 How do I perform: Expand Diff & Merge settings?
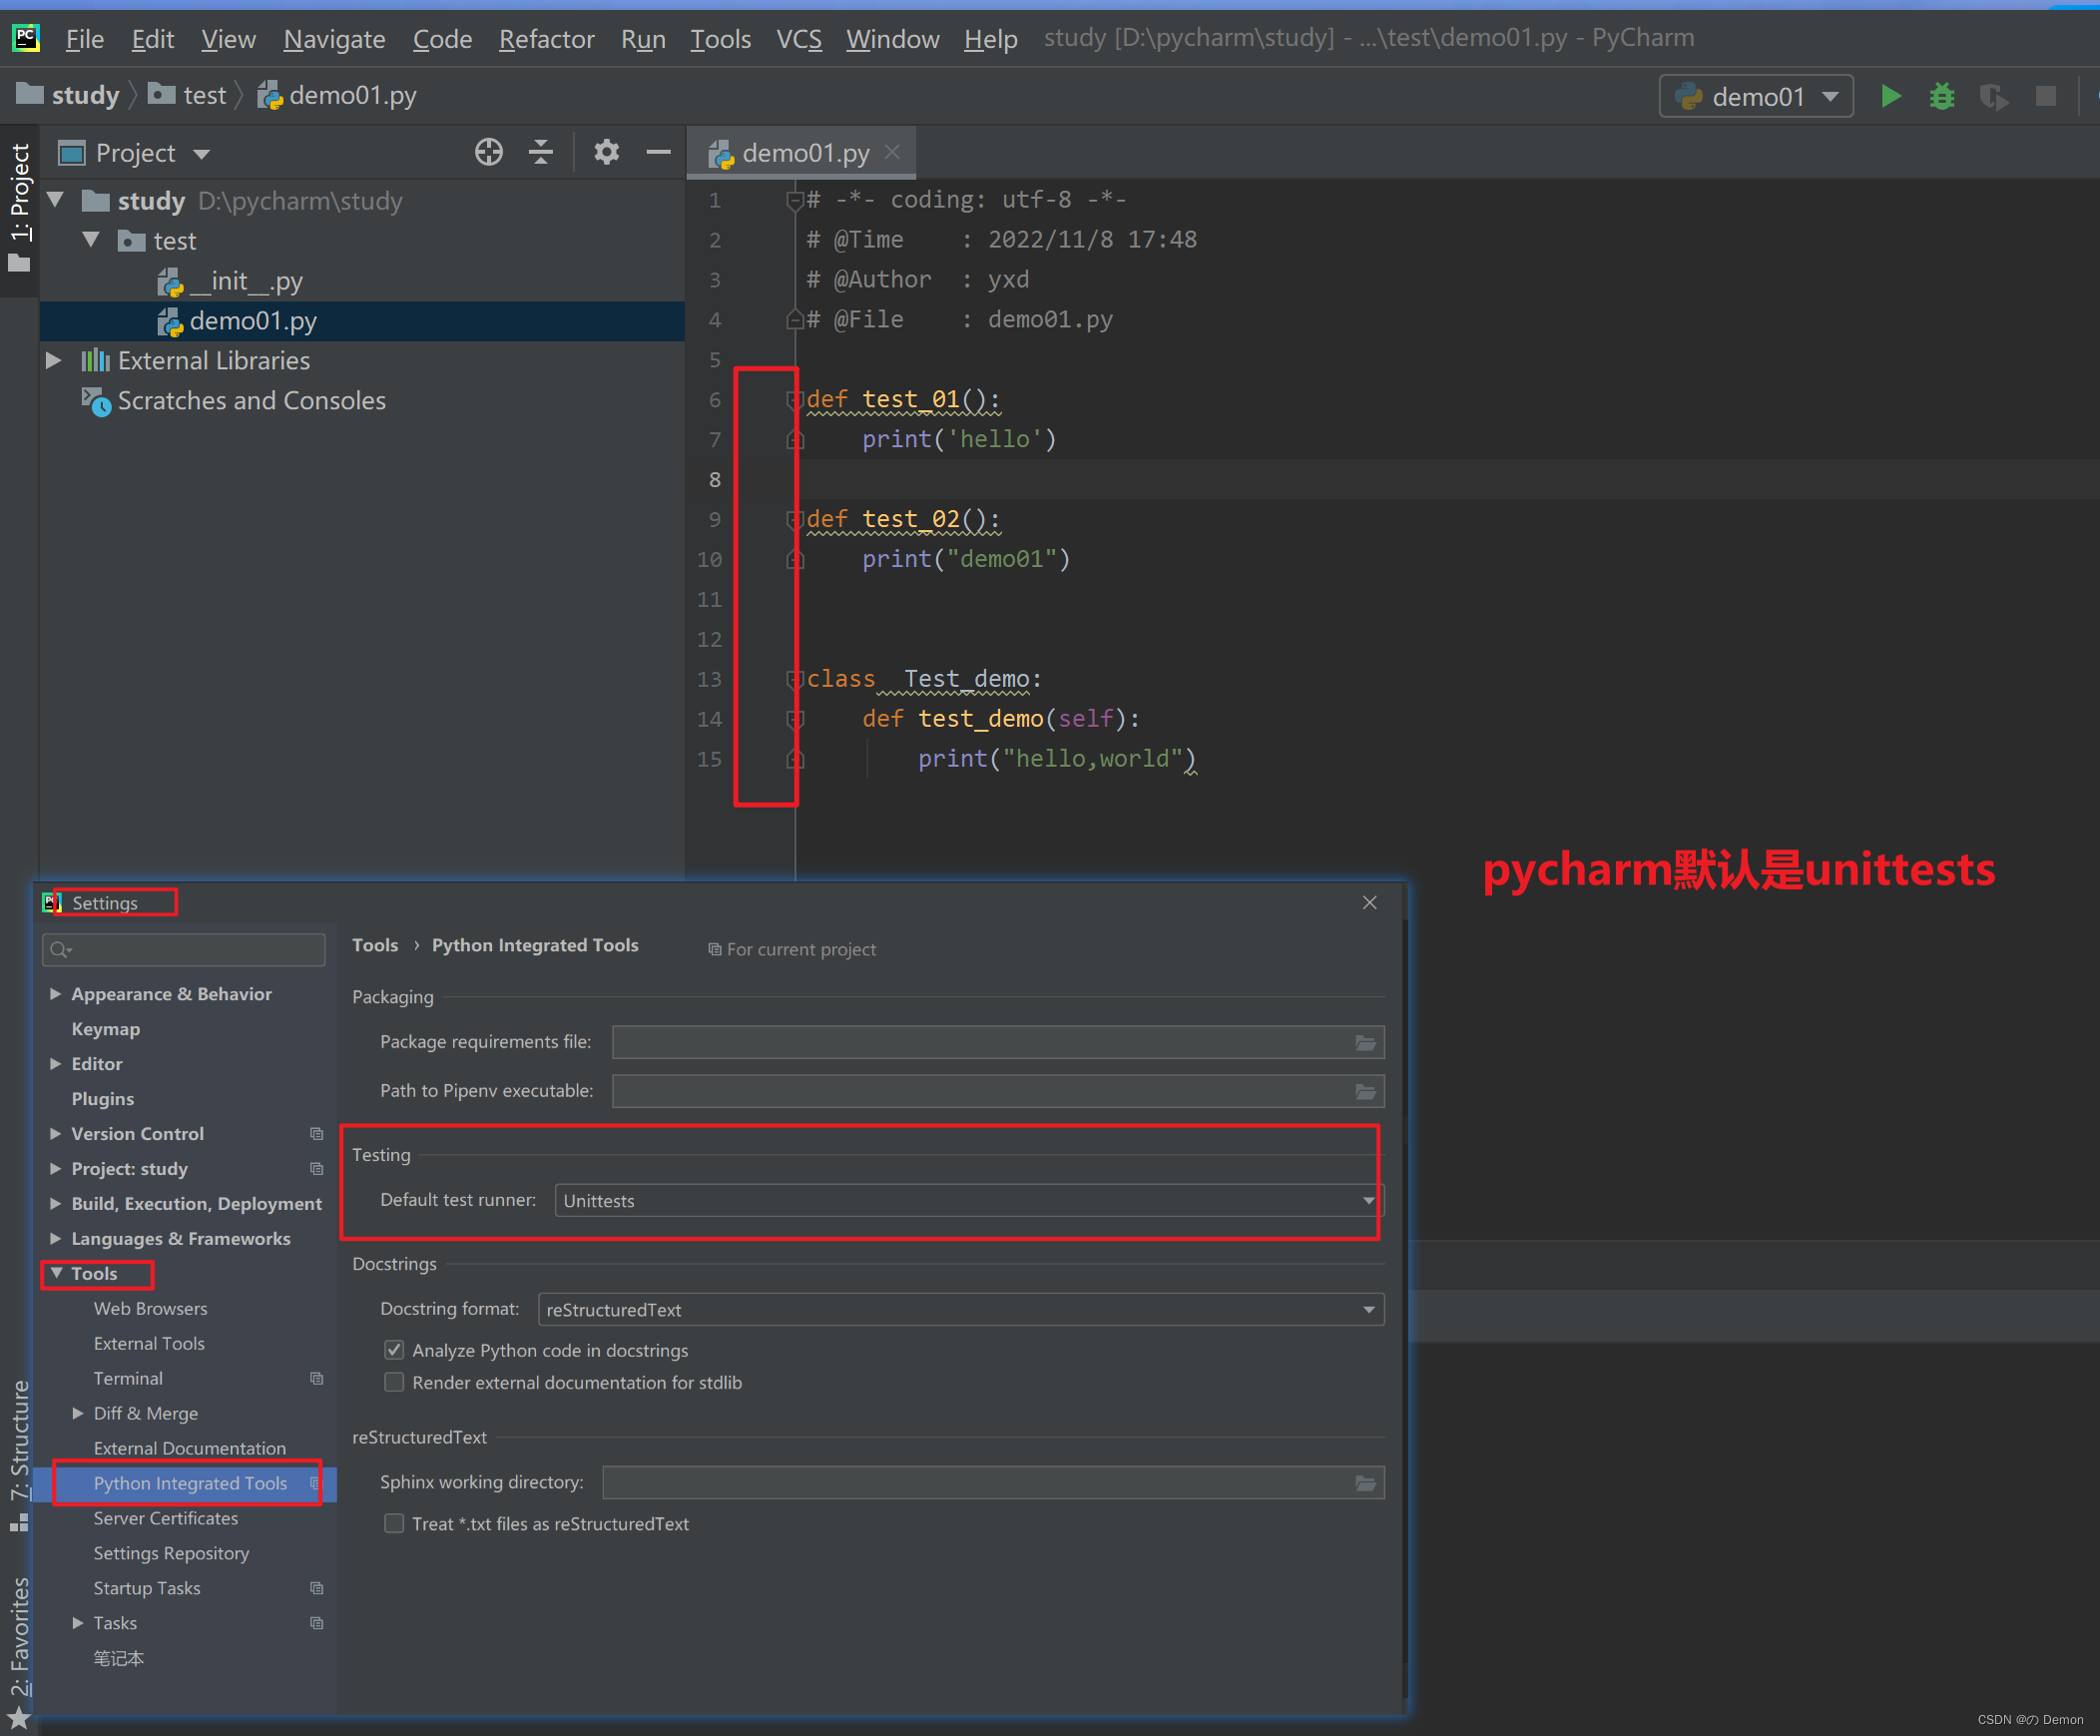click(78, 1414)
